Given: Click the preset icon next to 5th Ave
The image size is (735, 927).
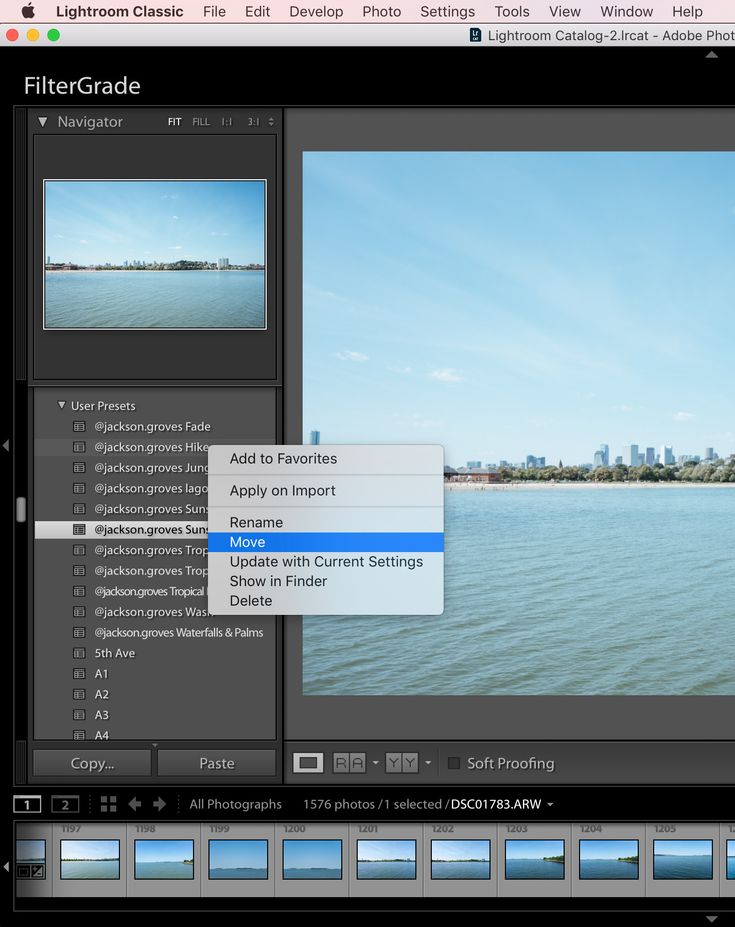Looking at the screenshot, I should 79,653.
